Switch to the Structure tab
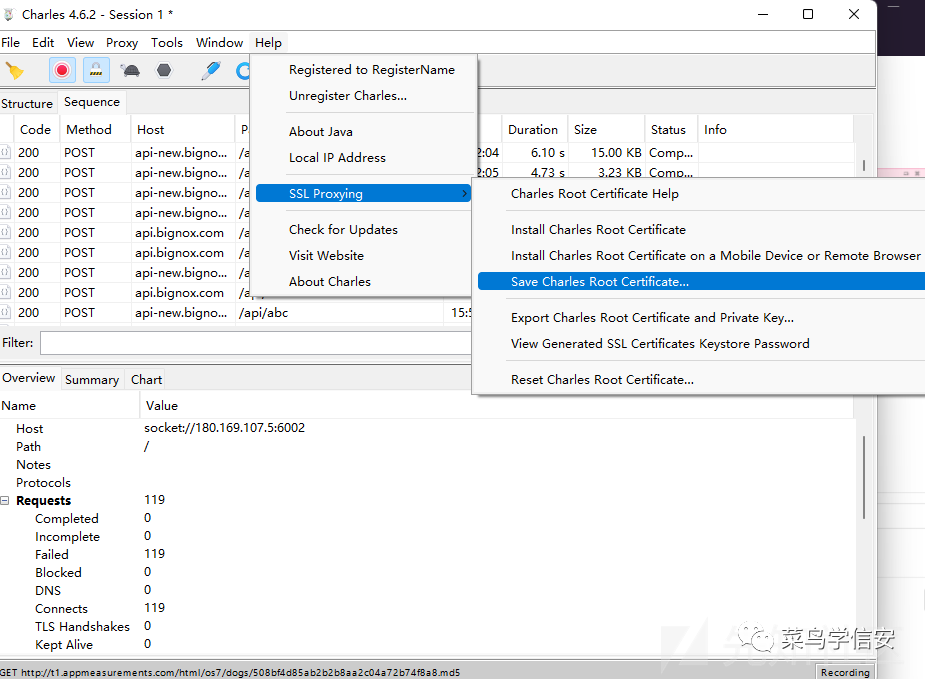925x679 pixels. tap(27, 103)
